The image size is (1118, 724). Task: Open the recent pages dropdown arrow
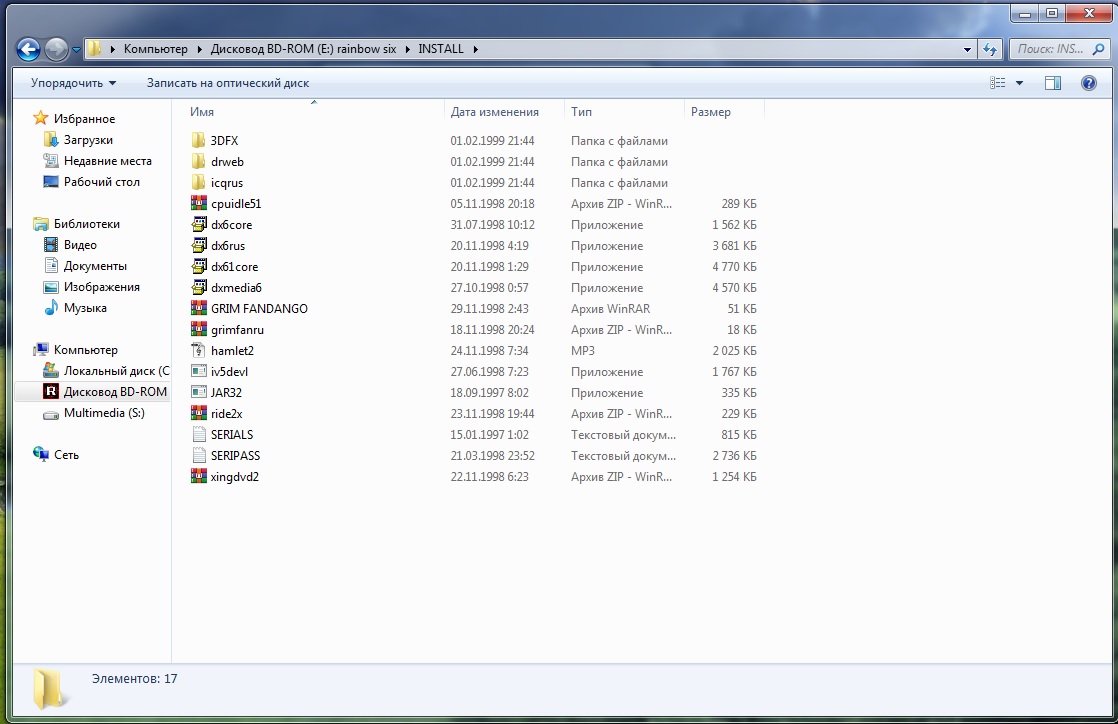tap(76, 50)
